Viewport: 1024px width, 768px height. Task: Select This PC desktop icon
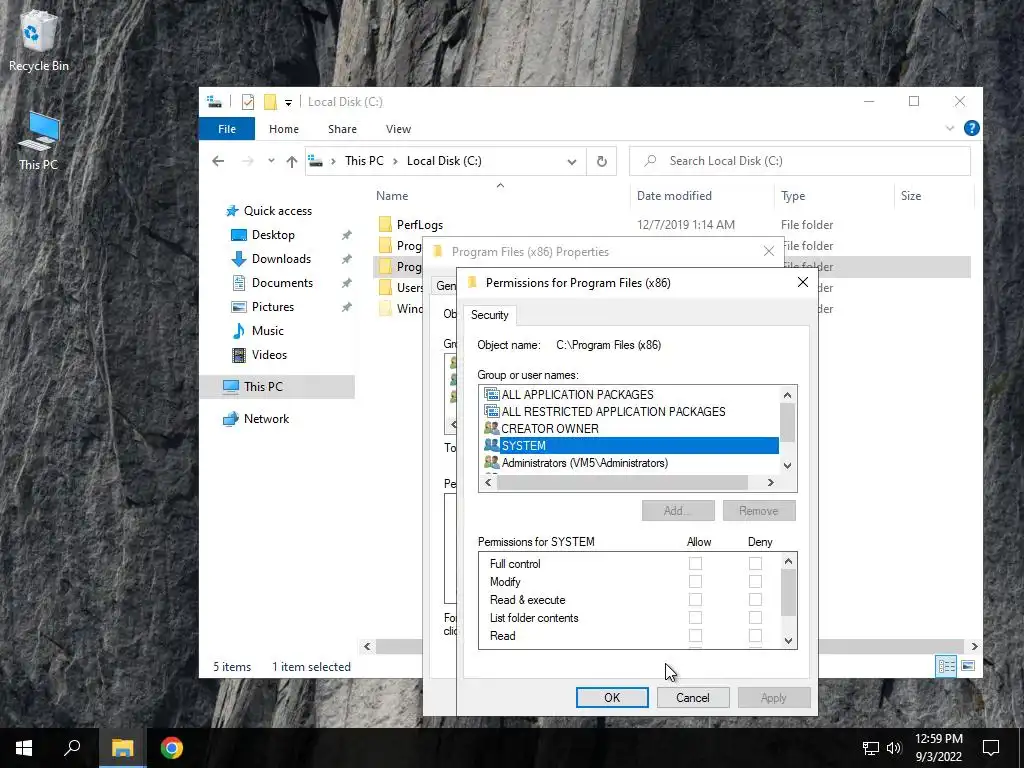[39, 140]
